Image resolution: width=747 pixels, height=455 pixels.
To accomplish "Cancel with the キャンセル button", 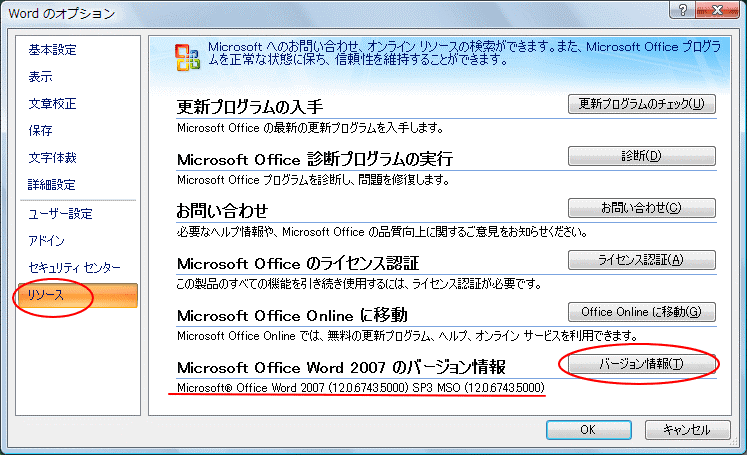I will click(685, 429).
